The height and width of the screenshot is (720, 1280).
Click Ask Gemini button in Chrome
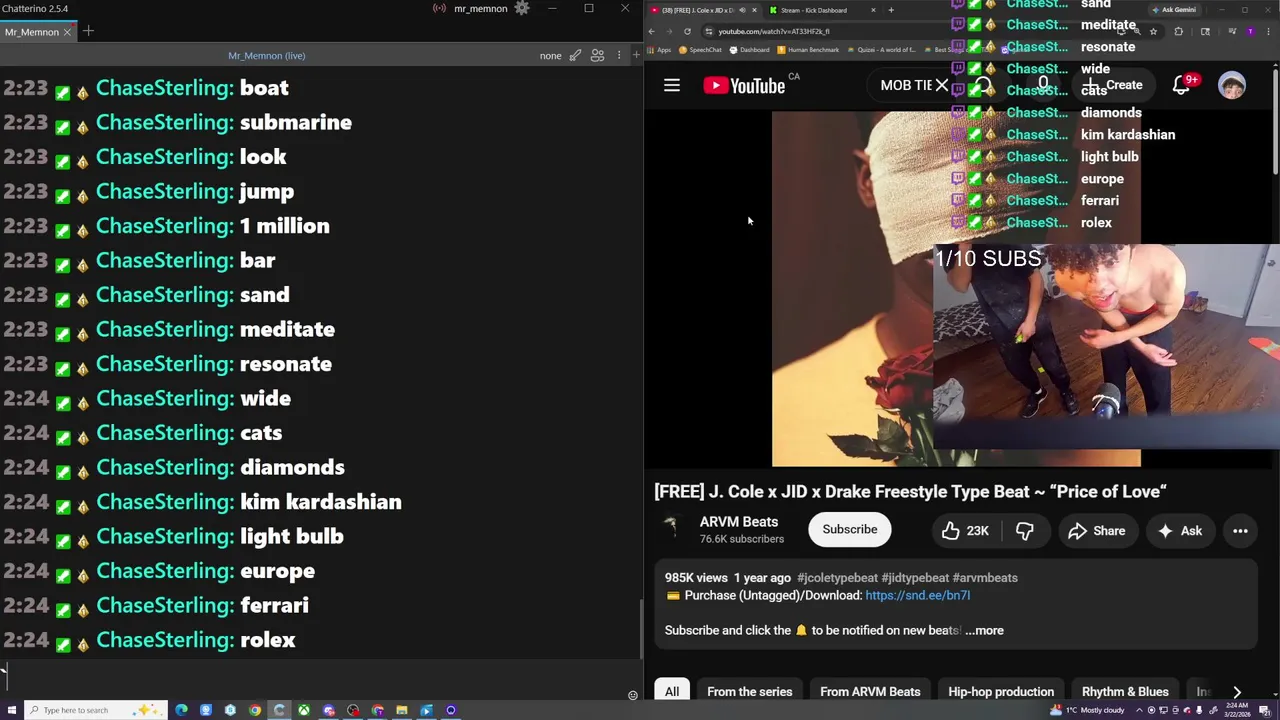pos(1174,10)
